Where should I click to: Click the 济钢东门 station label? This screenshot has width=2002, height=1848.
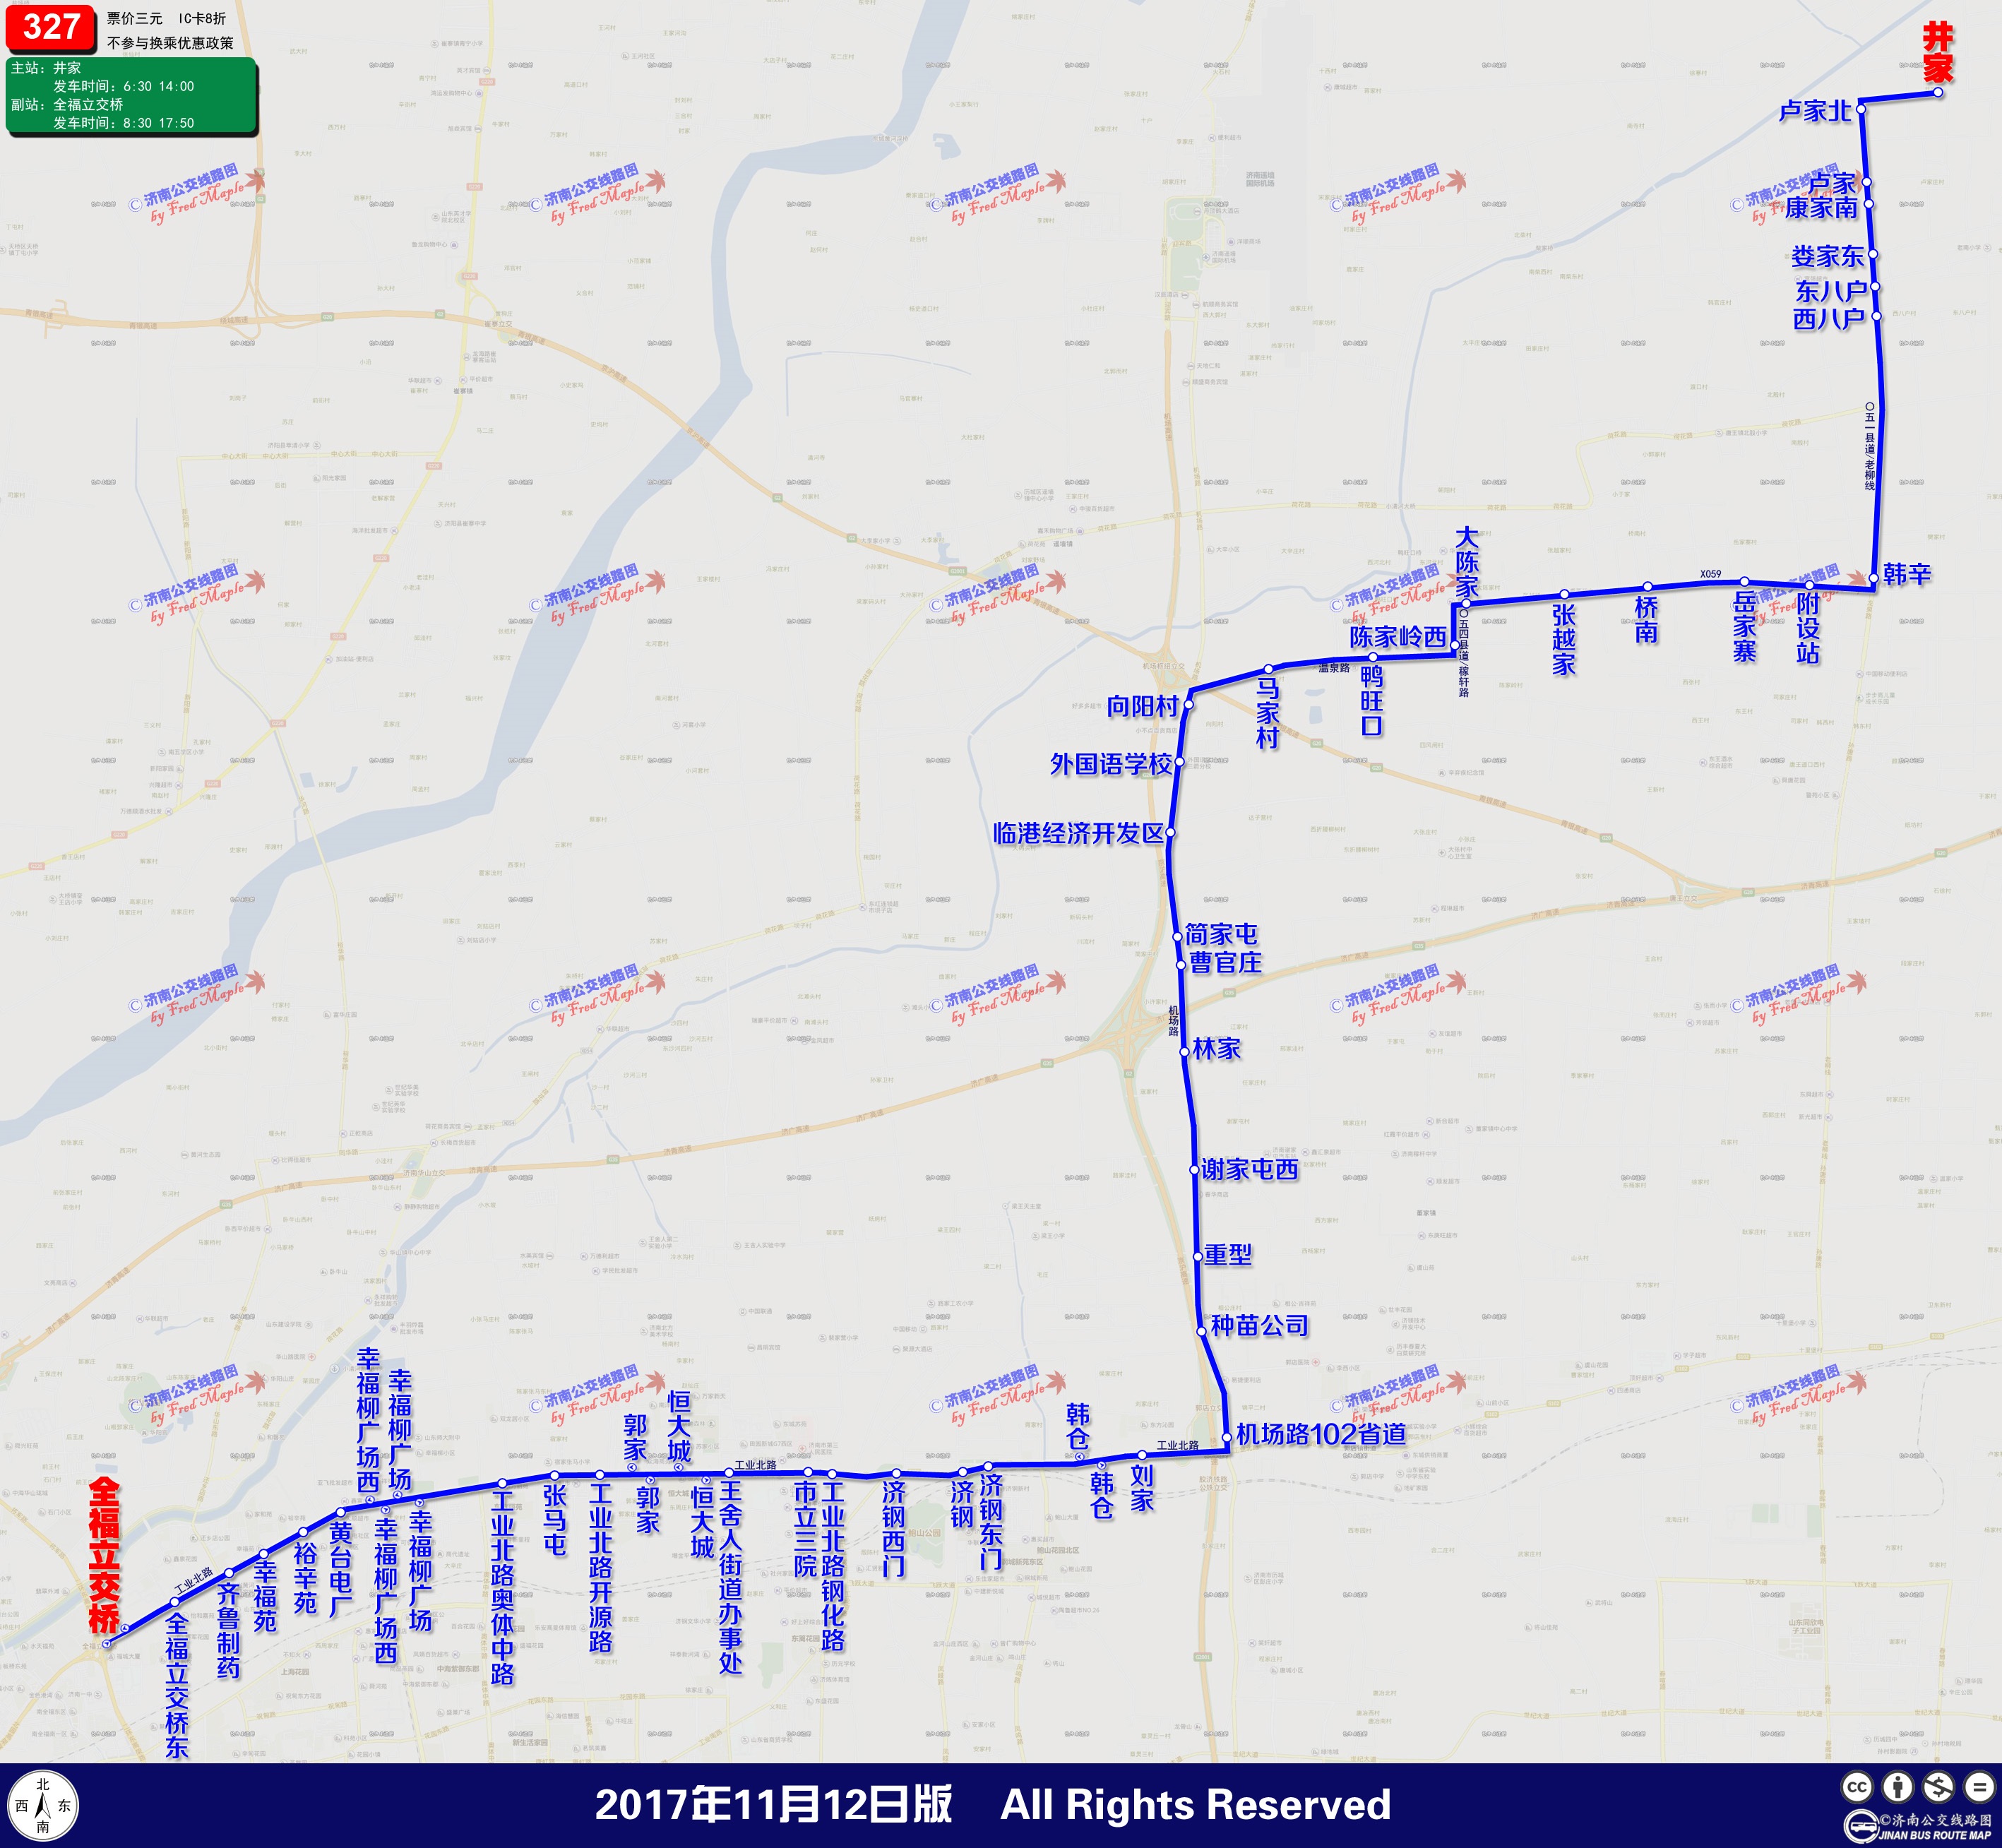click(x=990, y=1521)
